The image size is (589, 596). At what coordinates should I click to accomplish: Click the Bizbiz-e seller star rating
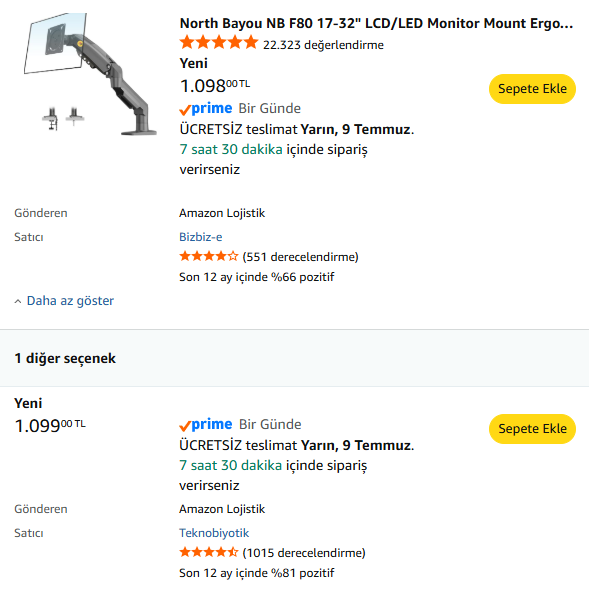tap(209, 256)
